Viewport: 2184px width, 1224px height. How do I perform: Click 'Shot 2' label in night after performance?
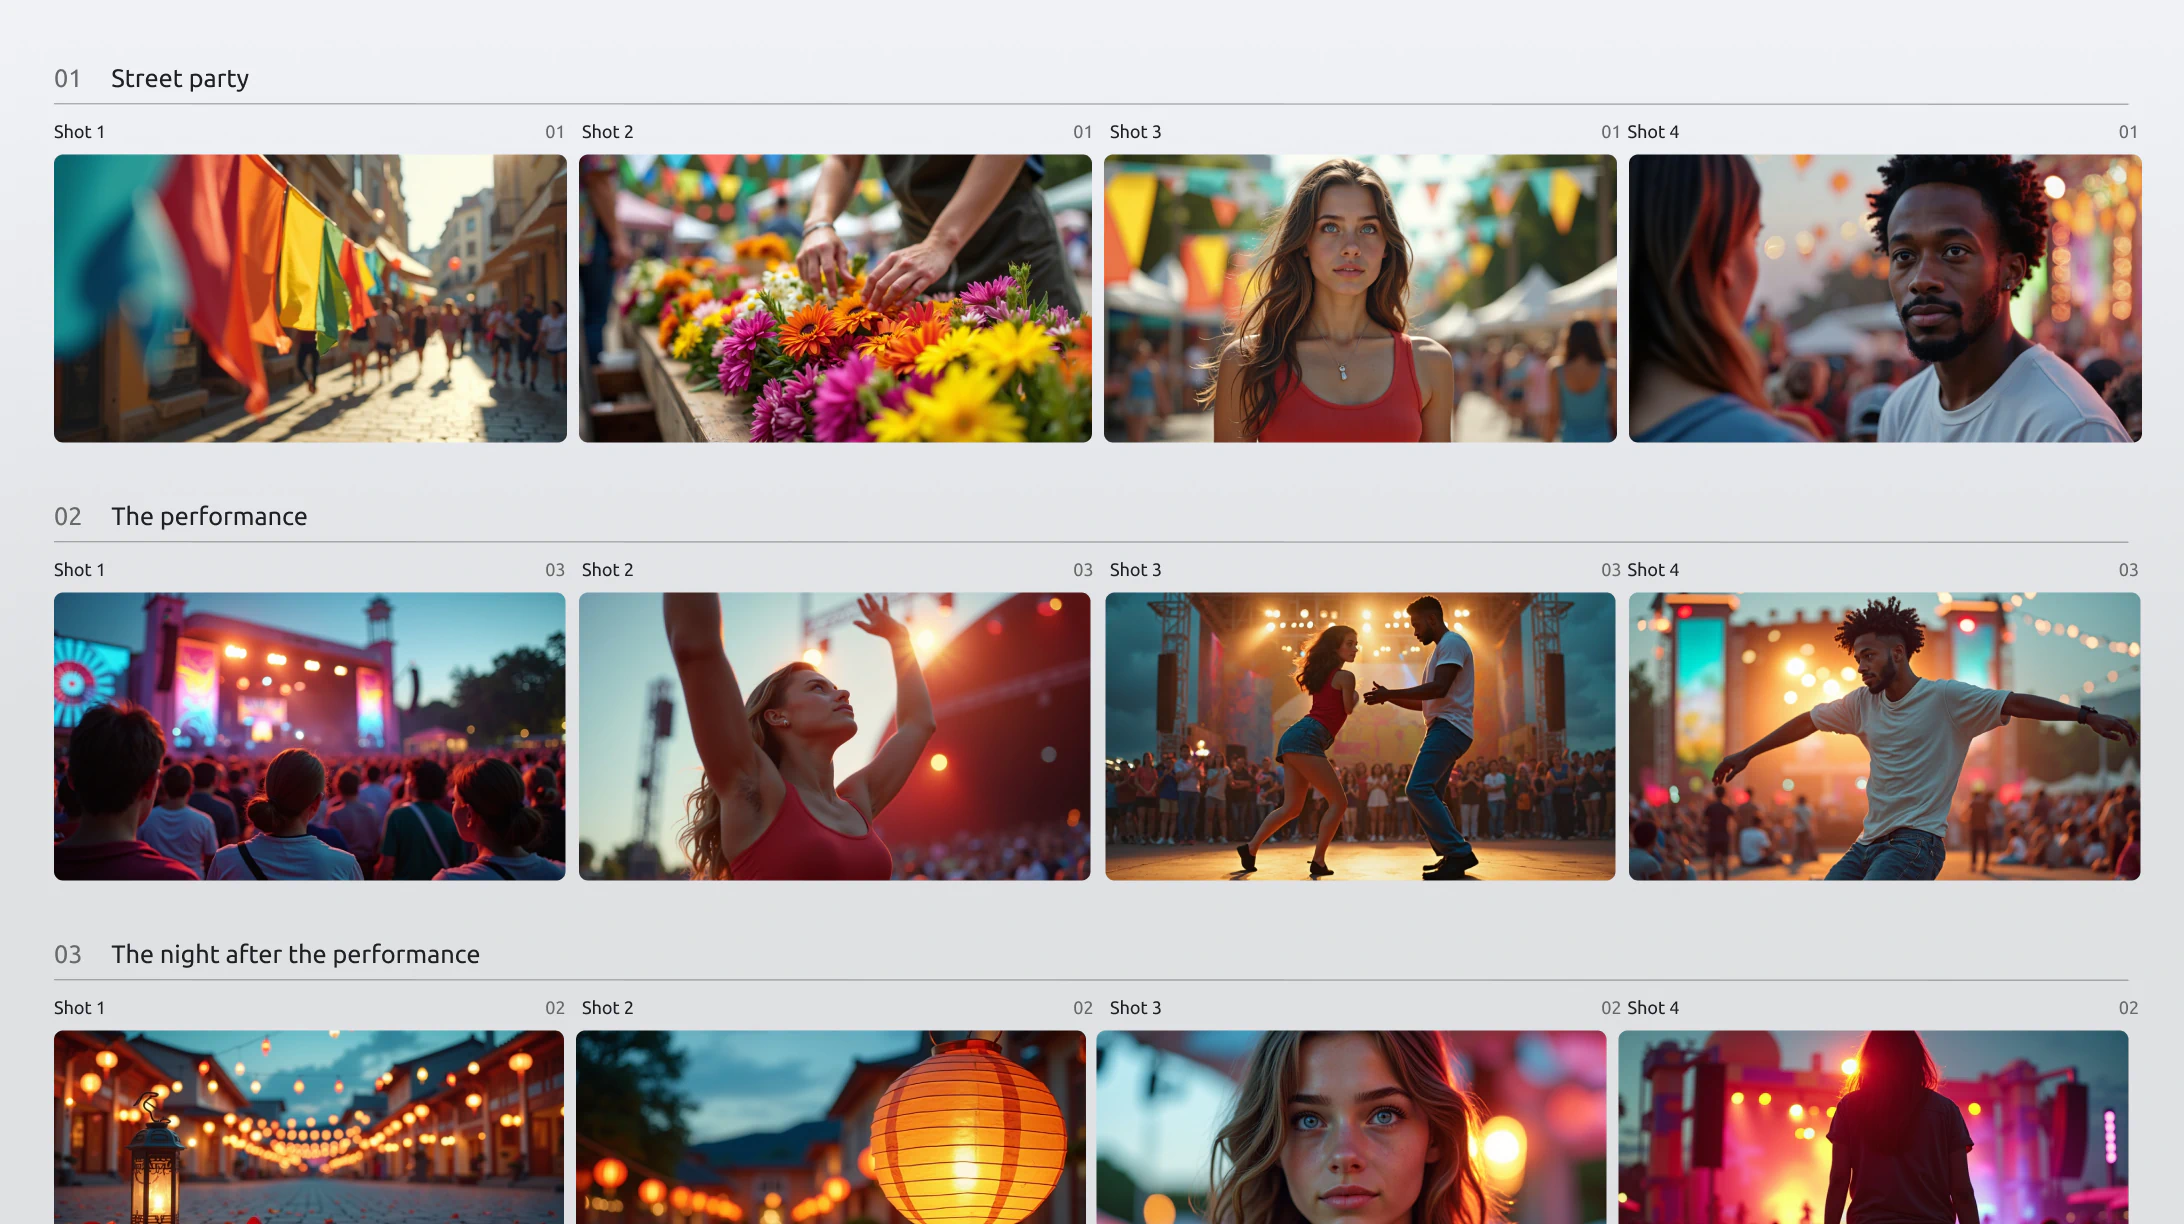click(x=607, y=1008)
